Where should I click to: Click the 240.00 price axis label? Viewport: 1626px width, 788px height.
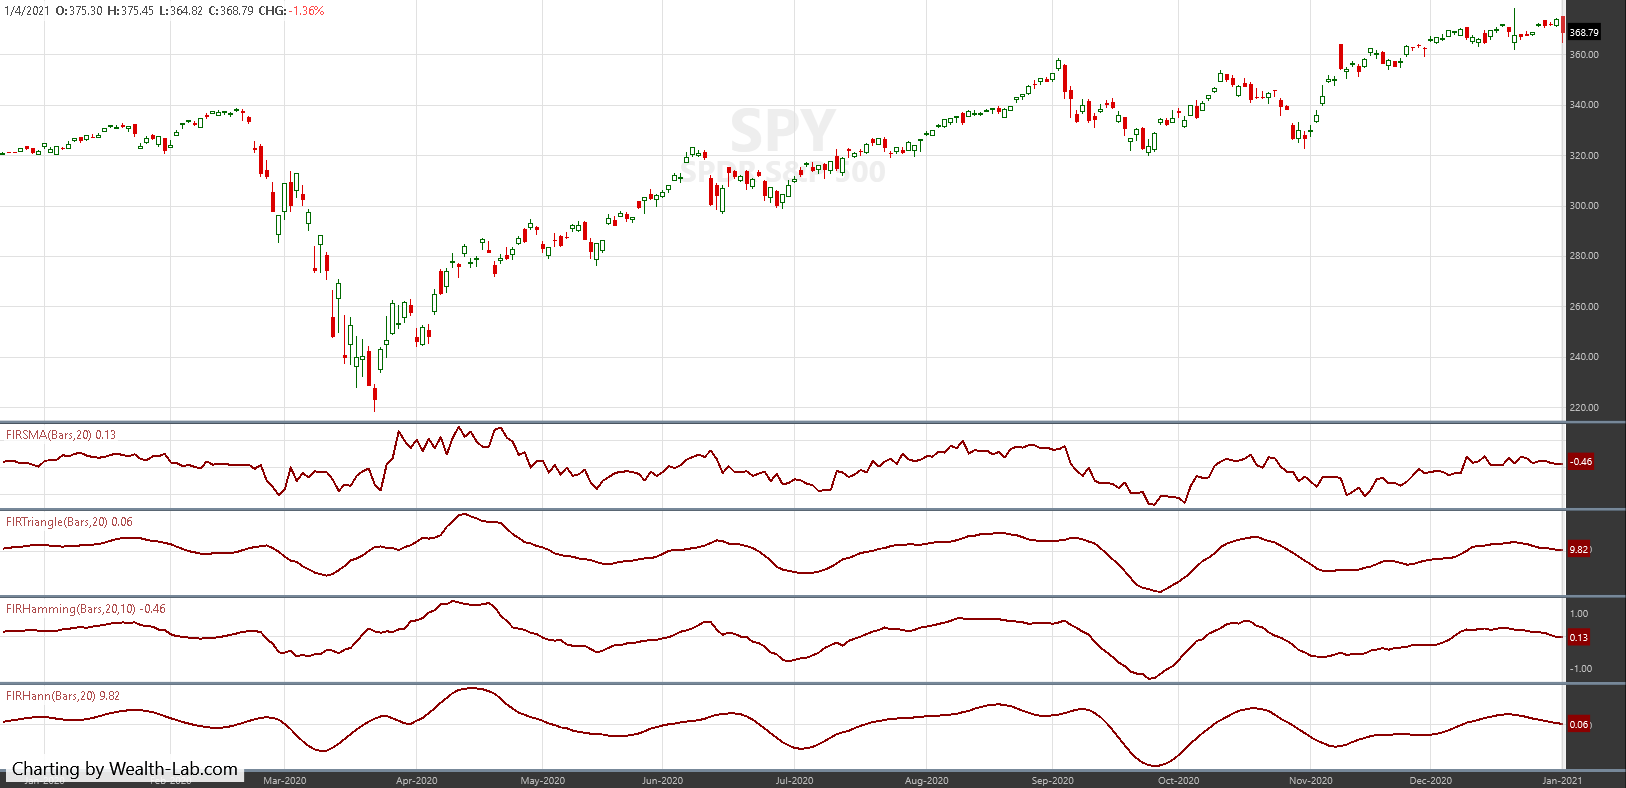pyautogui.click(x=1584, y=357)
